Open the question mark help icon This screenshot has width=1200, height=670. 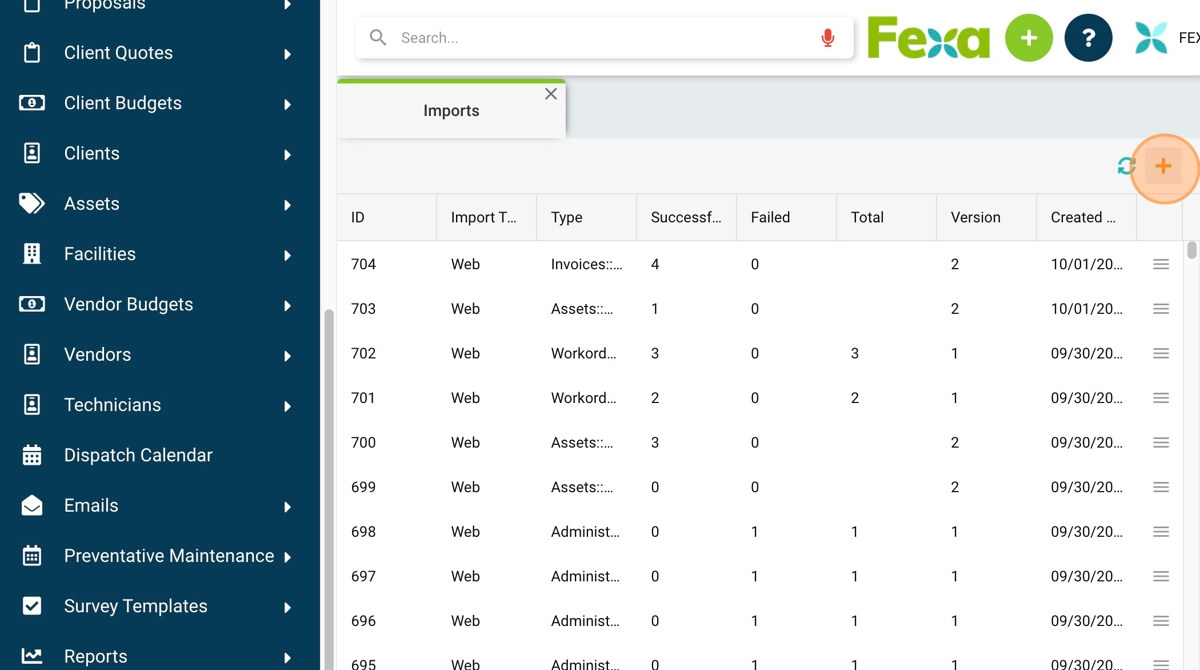pyautogui.click(x=1088, y=38)
